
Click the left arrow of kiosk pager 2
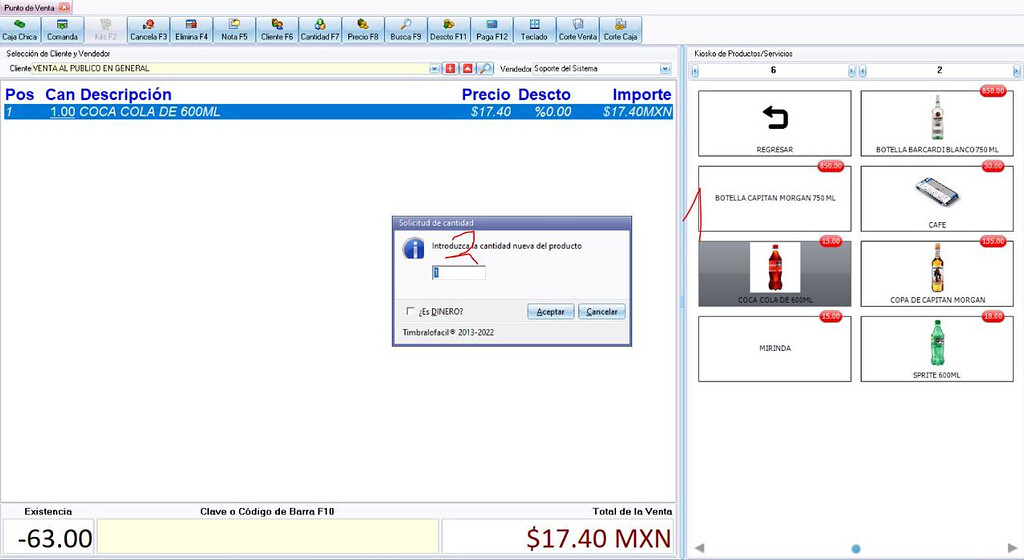pyautogui.click(x=863, y=70)
